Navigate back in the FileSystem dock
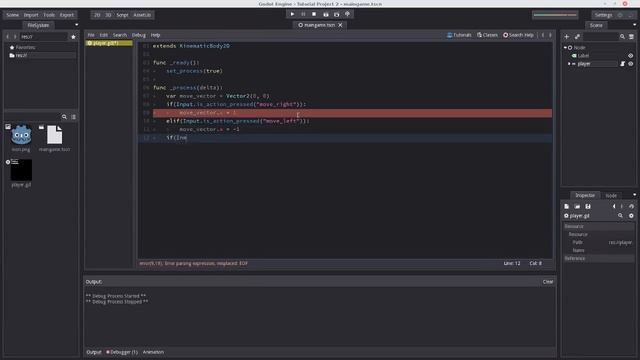This screenshot has width=640, height=360. coord(7,37)
